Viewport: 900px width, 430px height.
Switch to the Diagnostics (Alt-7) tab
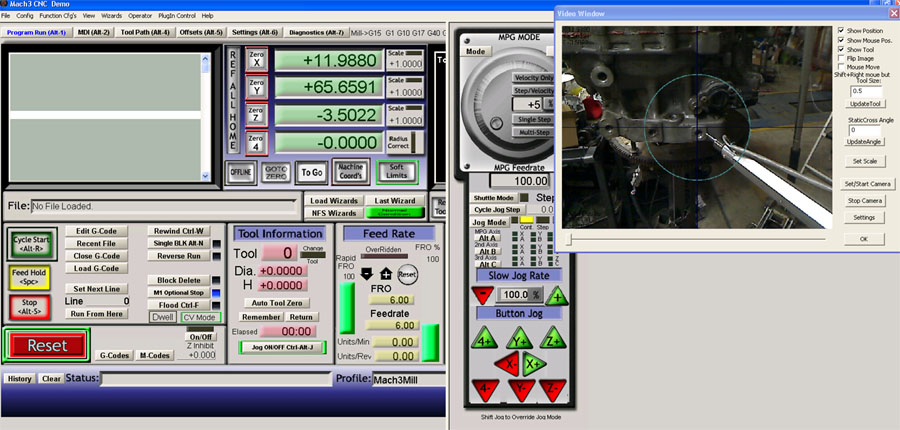[x=316, y=33]
